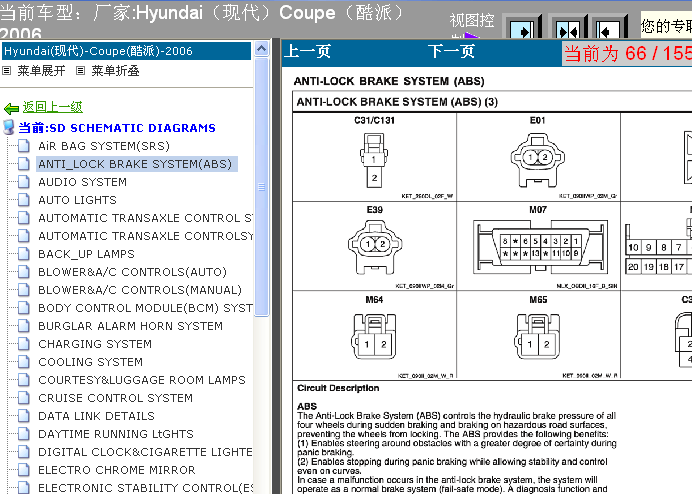Click the green back arrow icon
This screenshot has width=692, height=494.
pos(11,108)
